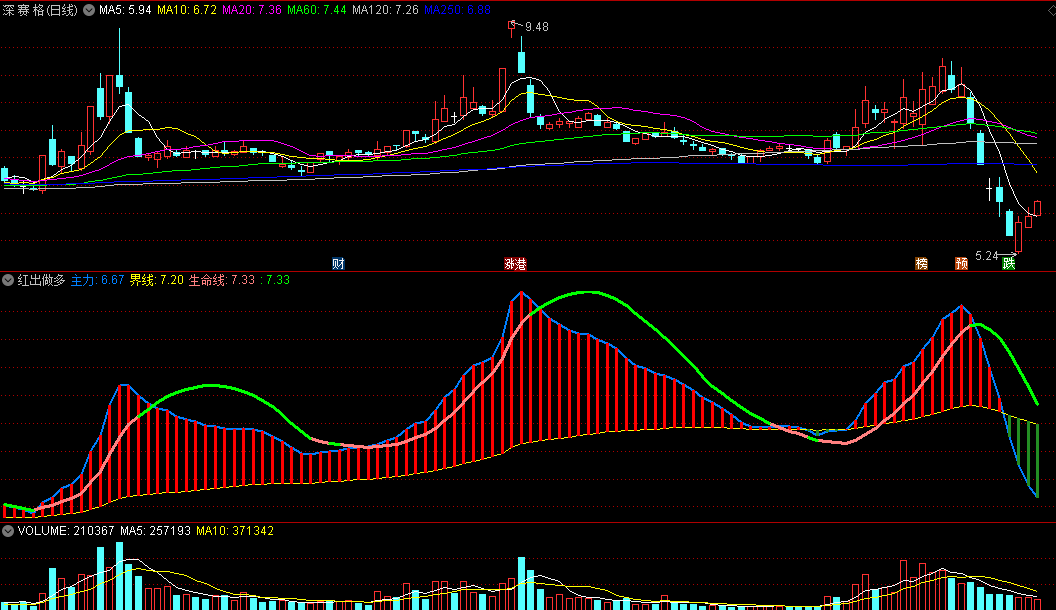1056x610 pixels.
Task: Click the green 跌 marker icon
Action: tap(1008, 264)
